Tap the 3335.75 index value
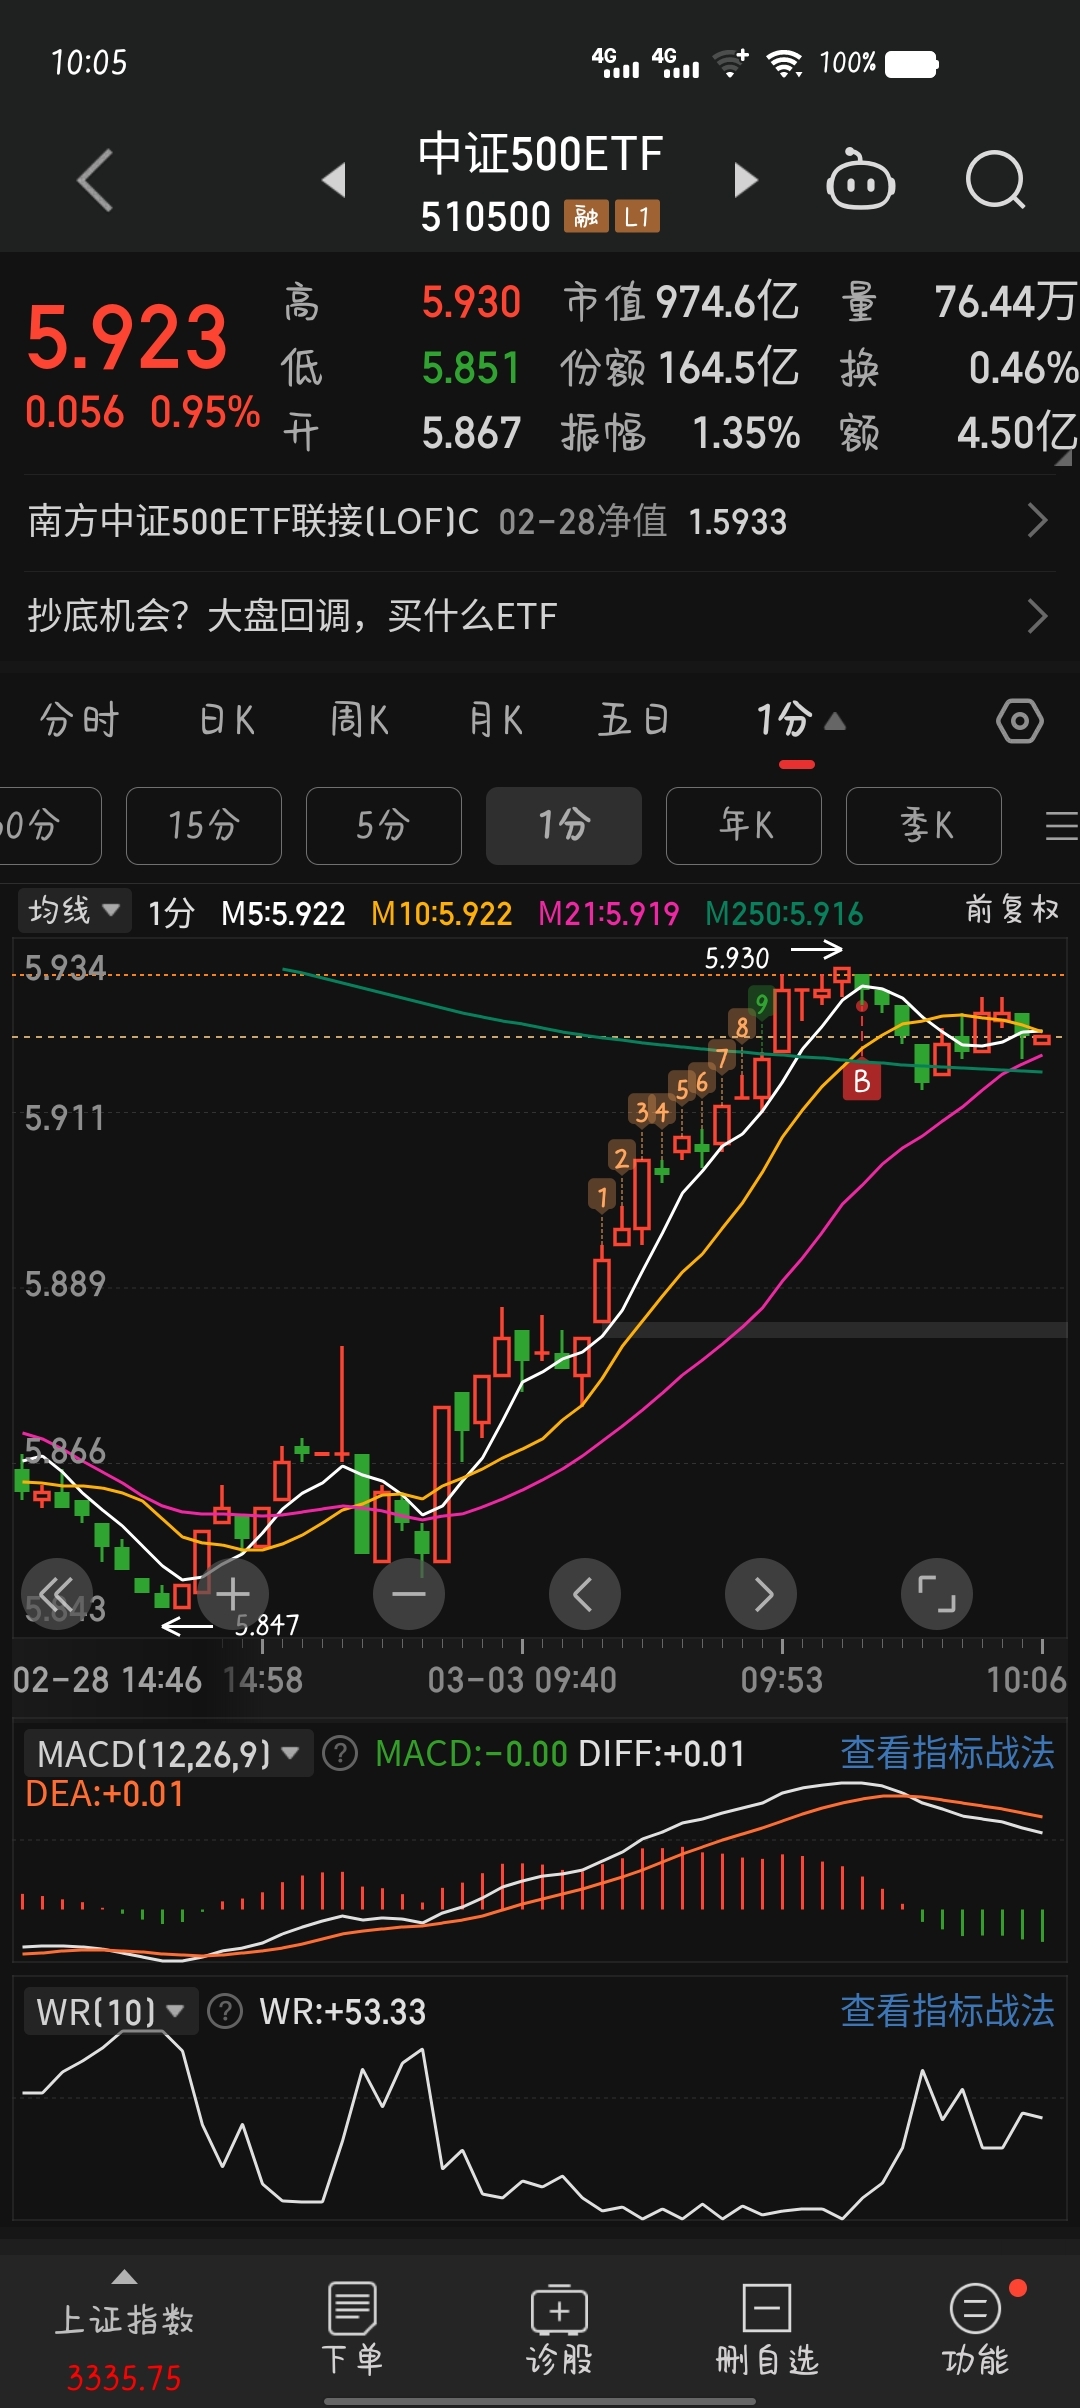This screenshot has height=2408, width=1080. [124, 2377]
